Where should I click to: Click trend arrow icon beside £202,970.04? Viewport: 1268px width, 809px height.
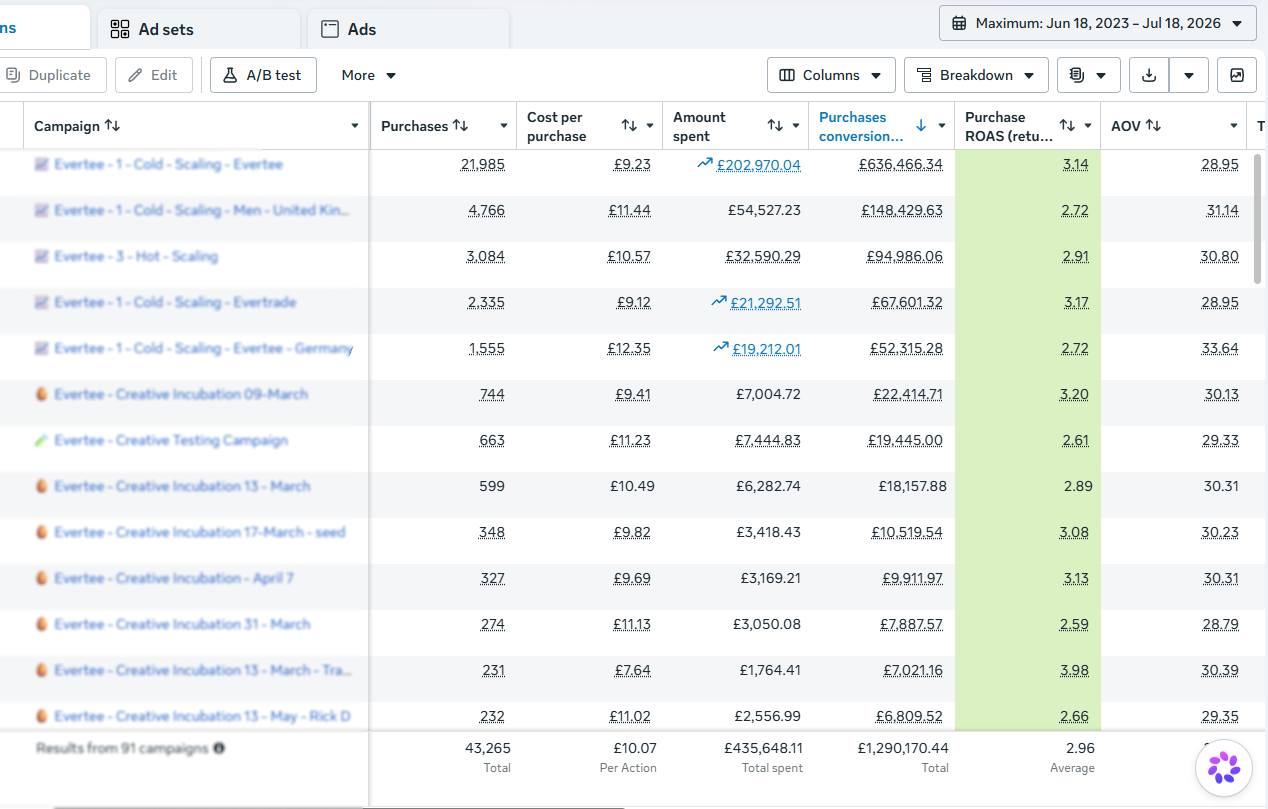tap(705, 163)
